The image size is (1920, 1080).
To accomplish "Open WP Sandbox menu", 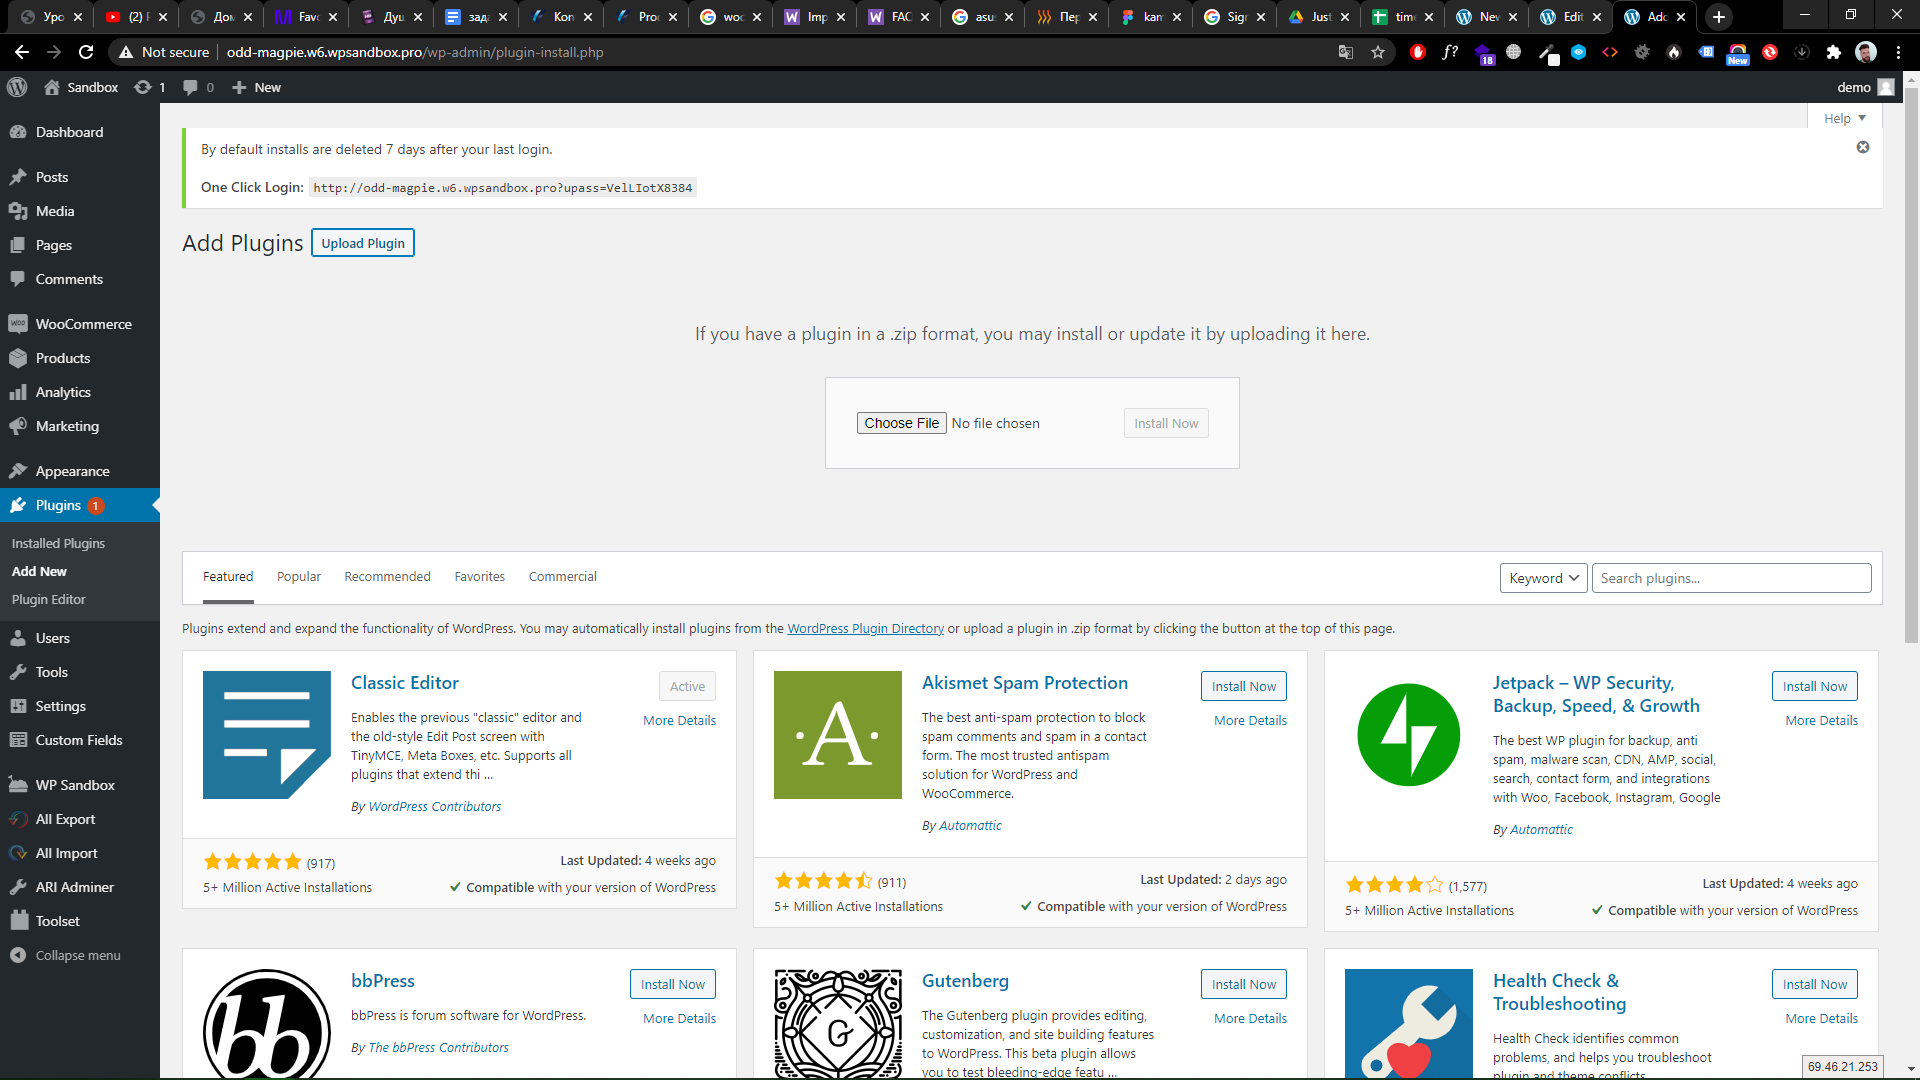I will click(x=75, y=785).
